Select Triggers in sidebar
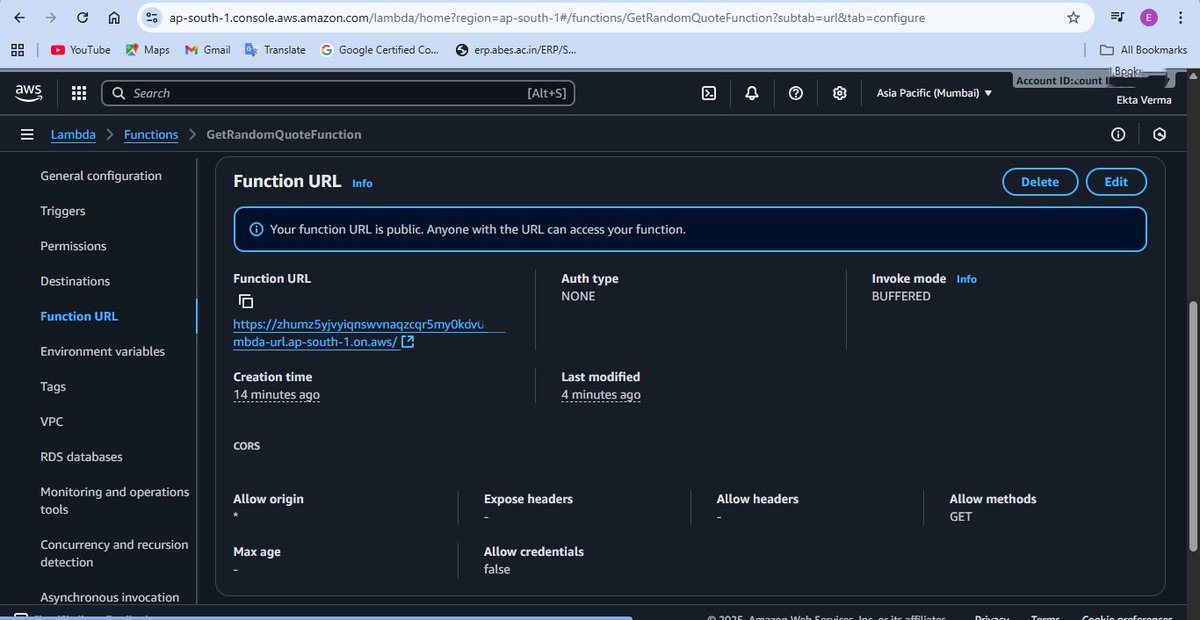Viewport: 1200px width, 620px height. click(x=63, y=211)
